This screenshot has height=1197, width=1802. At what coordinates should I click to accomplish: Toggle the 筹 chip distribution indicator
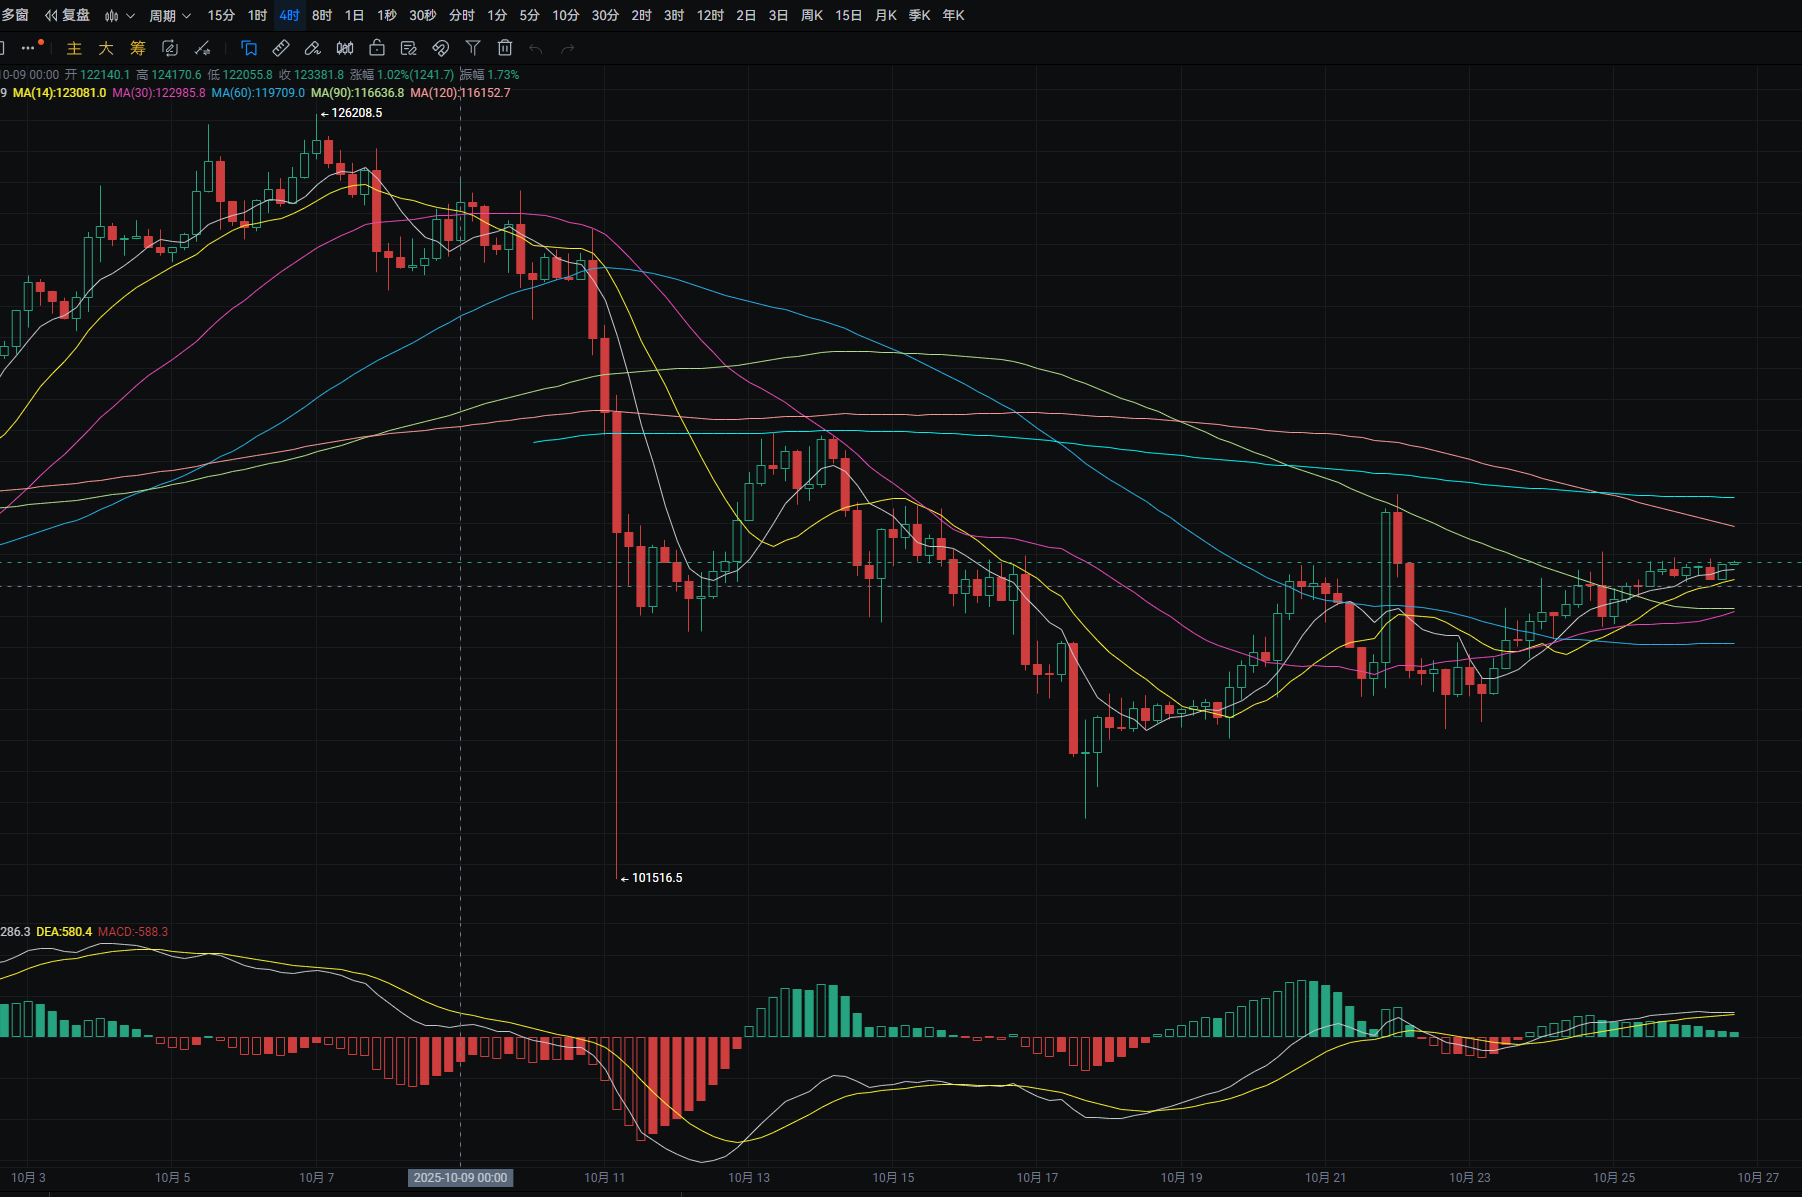(138, 48)
